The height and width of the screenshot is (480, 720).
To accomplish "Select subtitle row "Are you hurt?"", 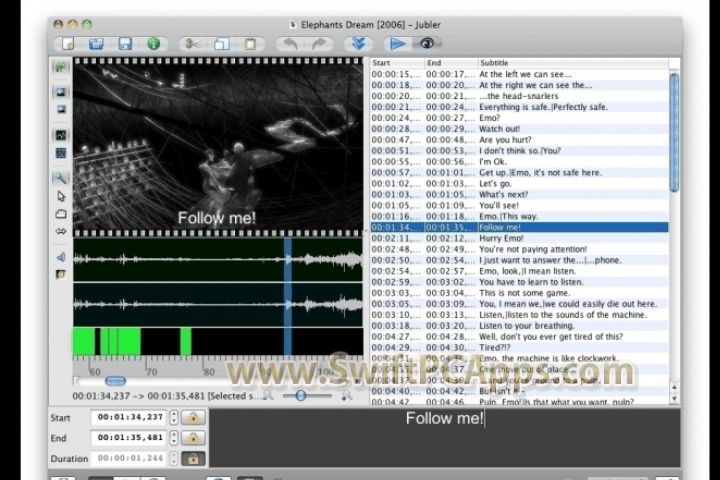I will (x=519, y=140).
